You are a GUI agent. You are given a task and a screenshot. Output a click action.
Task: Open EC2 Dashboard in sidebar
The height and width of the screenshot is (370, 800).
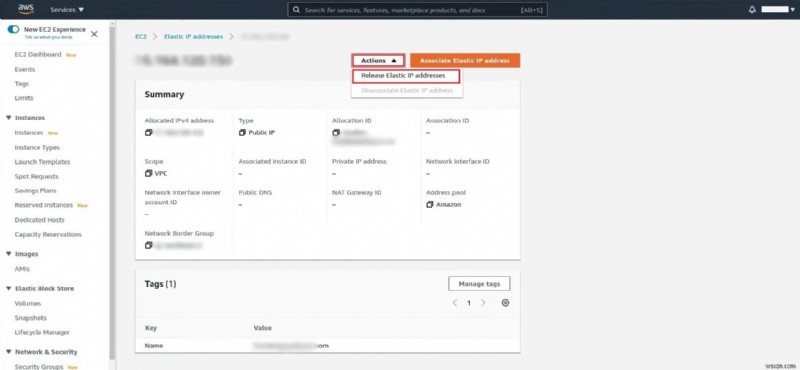38,55
